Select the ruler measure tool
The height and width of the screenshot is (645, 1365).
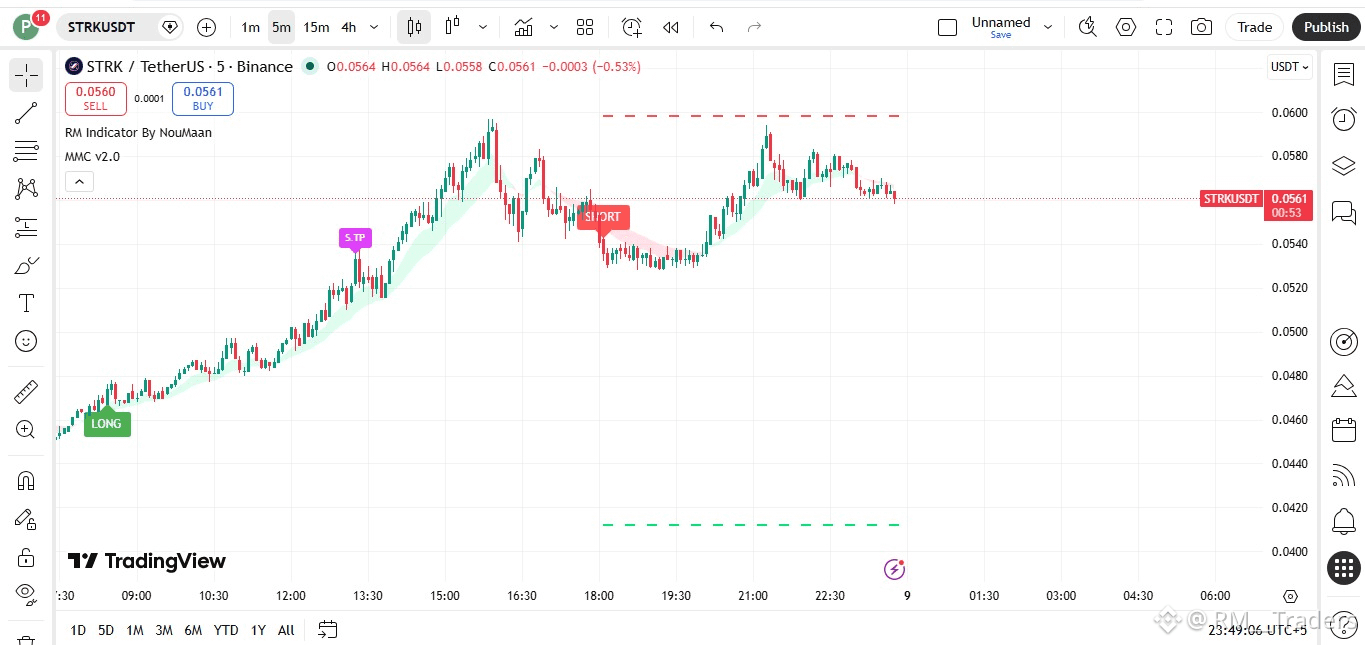[x=26, y=391]
